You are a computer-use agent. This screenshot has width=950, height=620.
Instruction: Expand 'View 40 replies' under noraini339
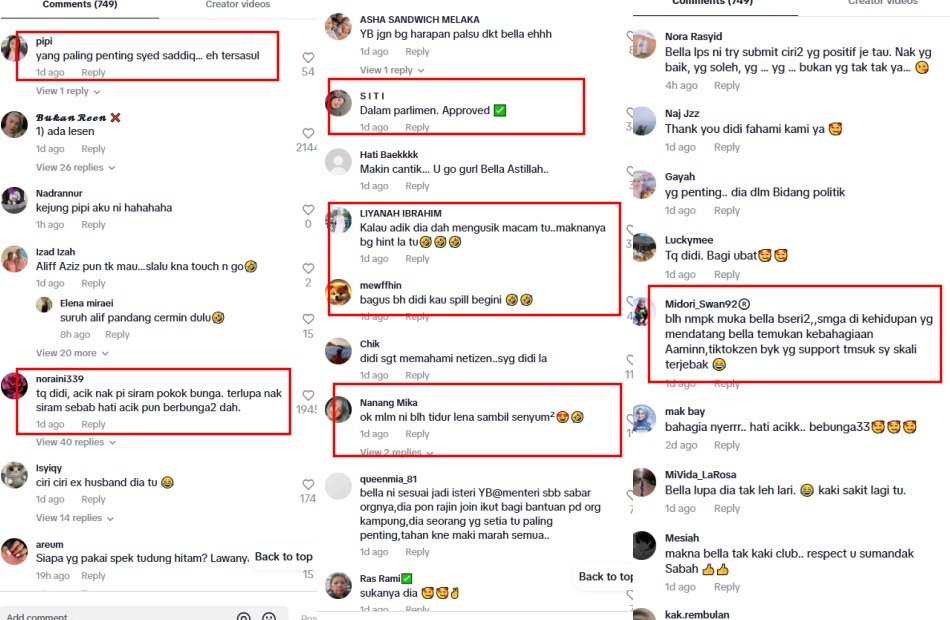76,442
